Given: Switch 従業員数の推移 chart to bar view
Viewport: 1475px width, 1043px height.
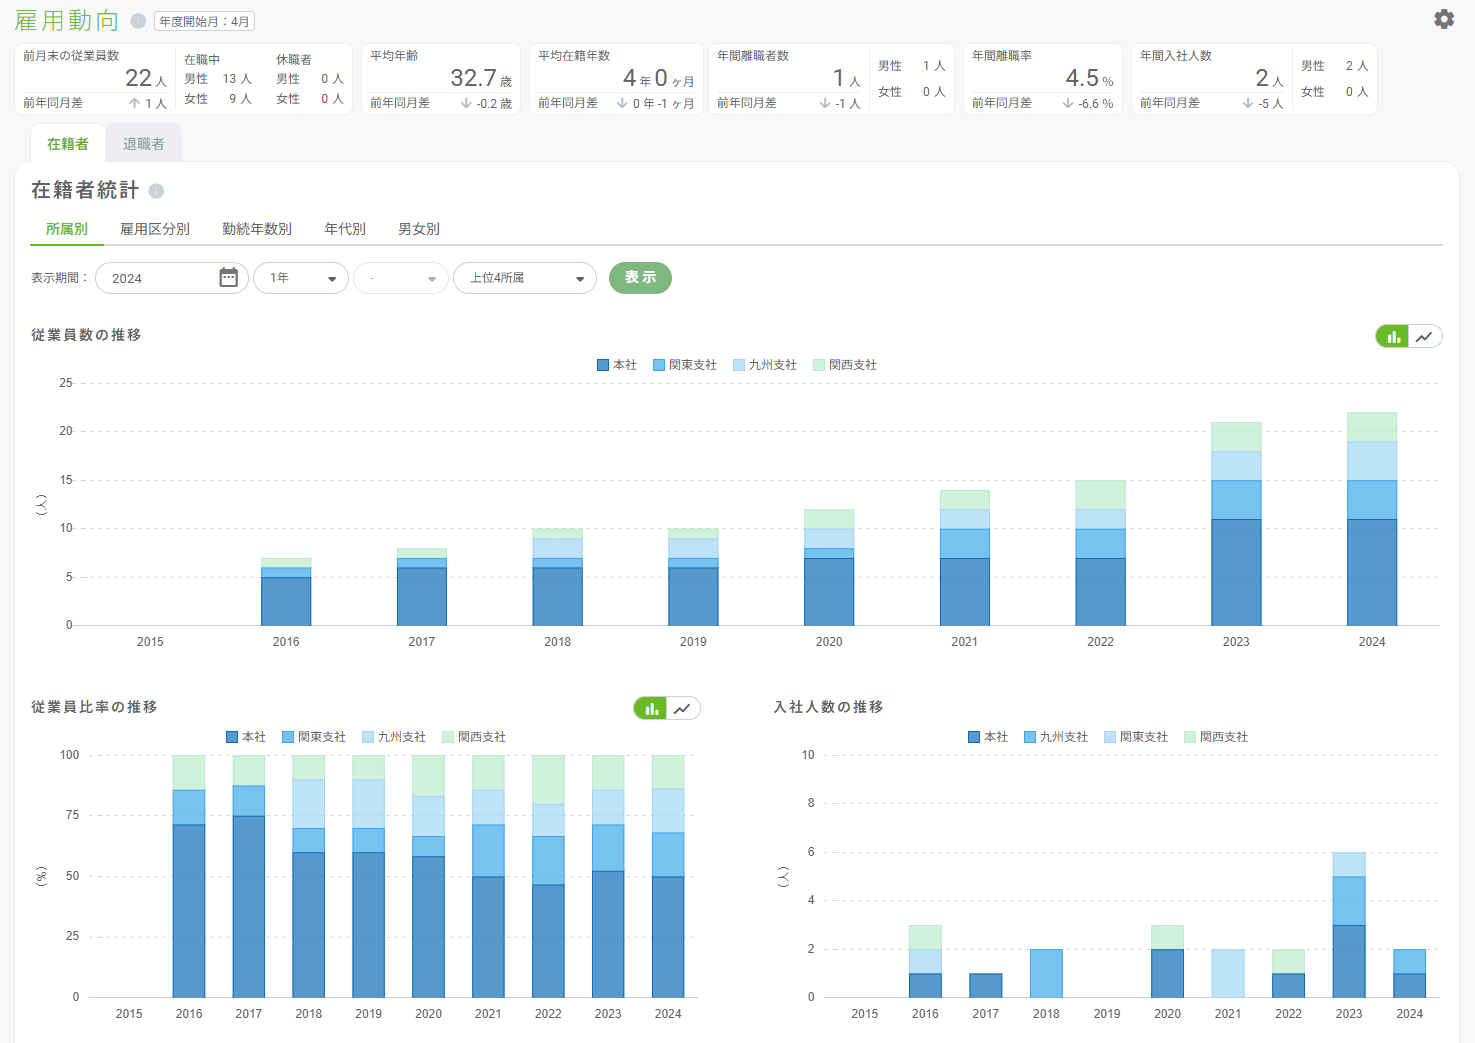Looking at the screenshot, I should [1392, 337].
